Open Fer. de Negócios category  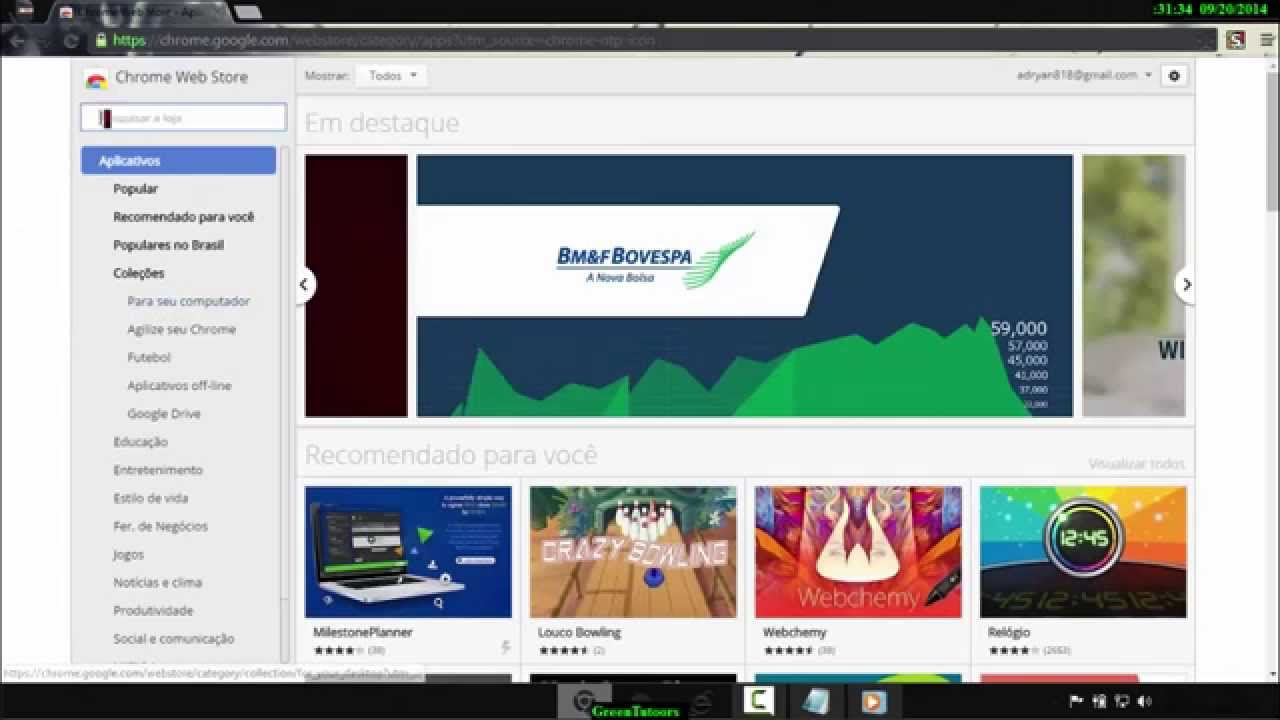click(x=160, y=526)
